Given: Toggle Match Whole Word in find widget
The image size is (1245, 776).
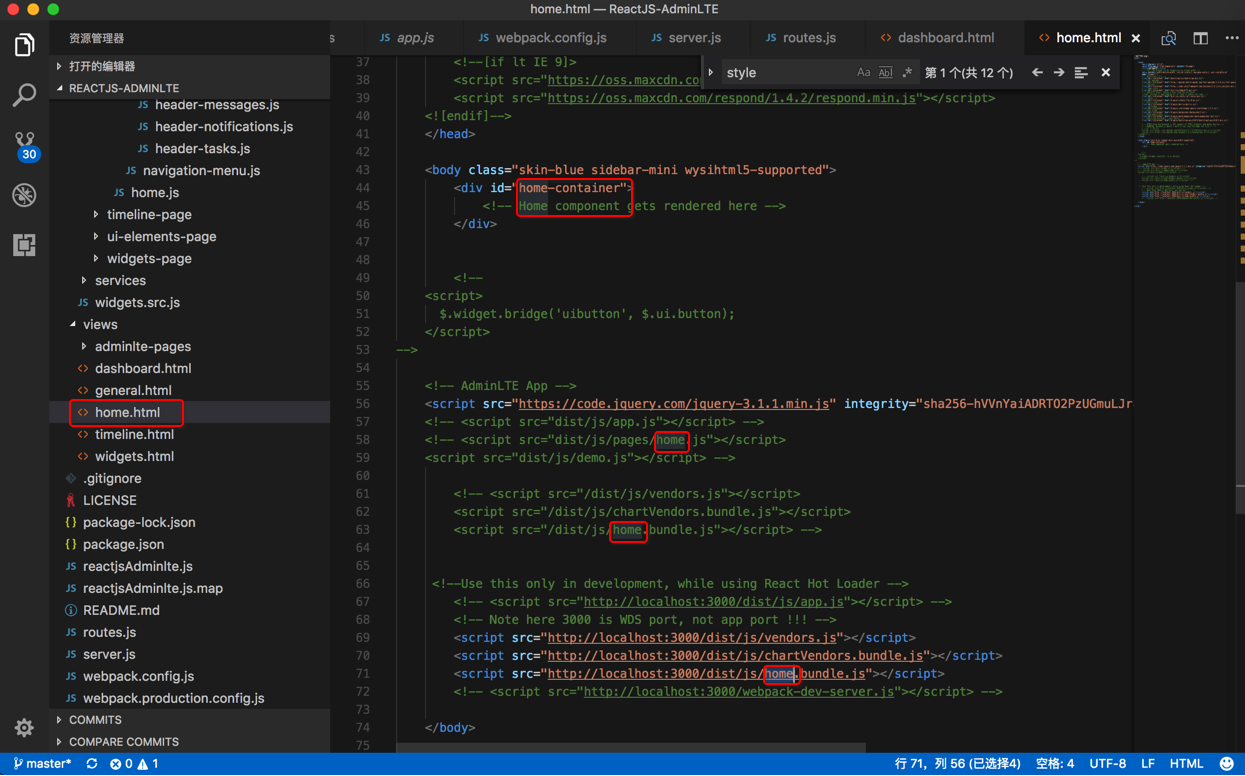Looking at the screenshot, I should (885, 73).
